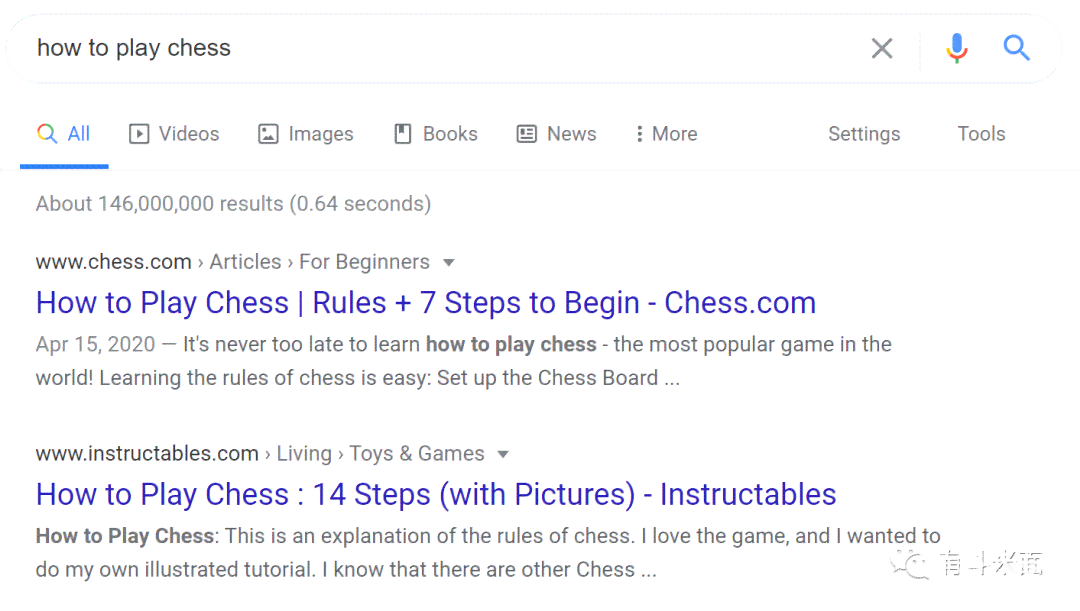Click the Images tab picture icon
Viewport: 1080px width, 611px height.
[268, 134]
